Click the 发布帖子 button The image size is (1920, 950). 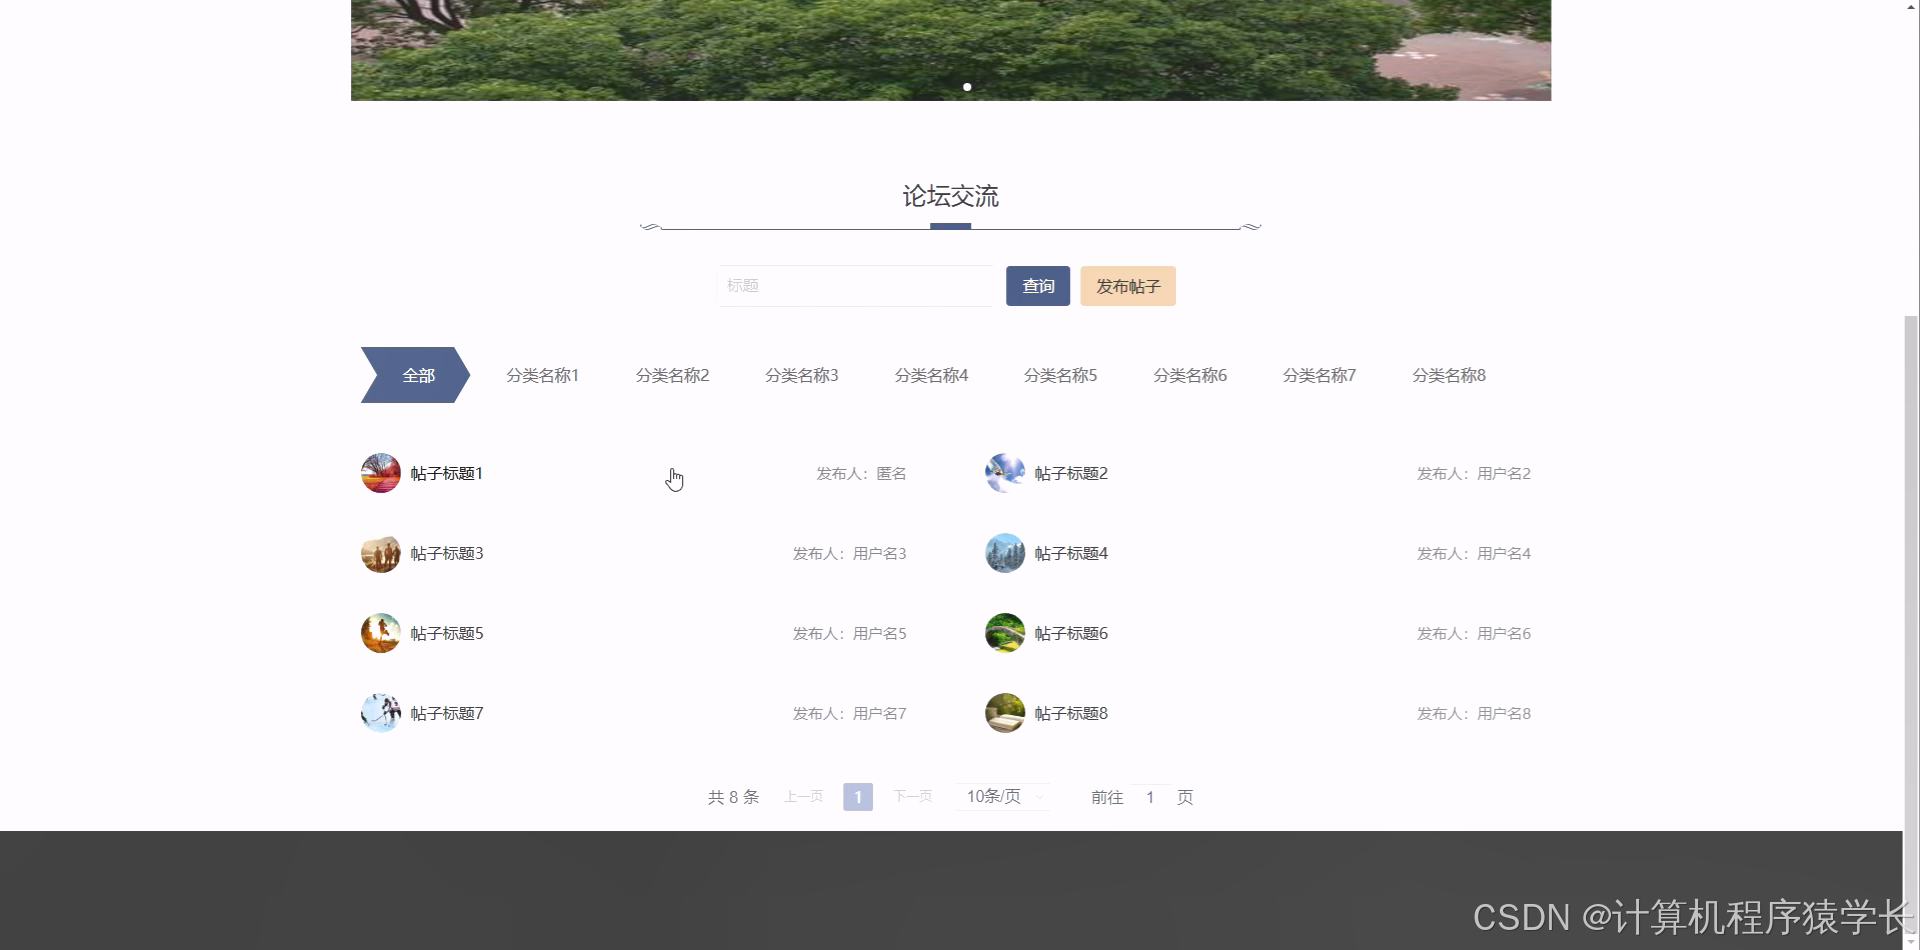(1126, 285)
